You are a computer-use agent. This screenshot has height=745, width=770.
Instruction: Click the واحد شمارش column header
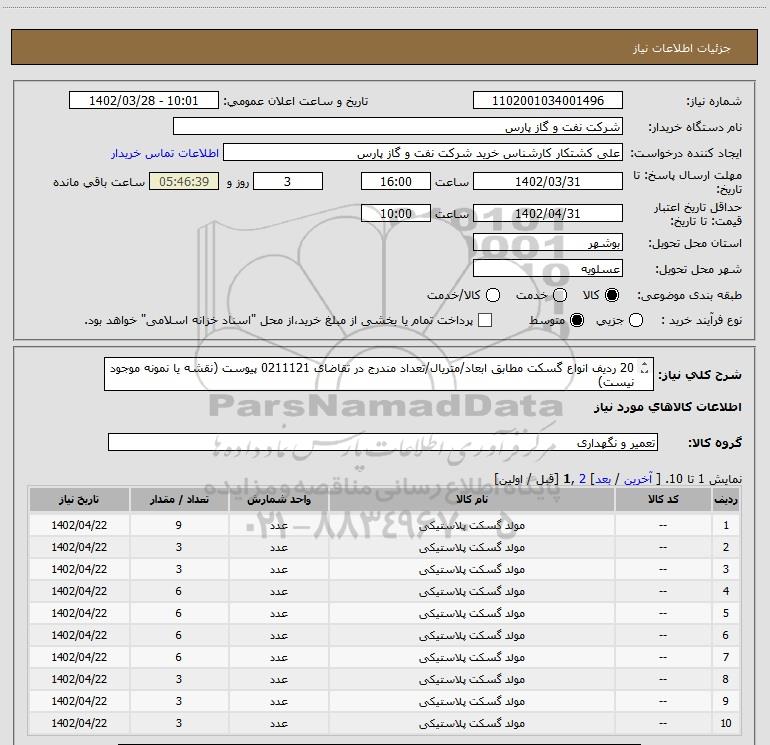[x=278, y=499]
